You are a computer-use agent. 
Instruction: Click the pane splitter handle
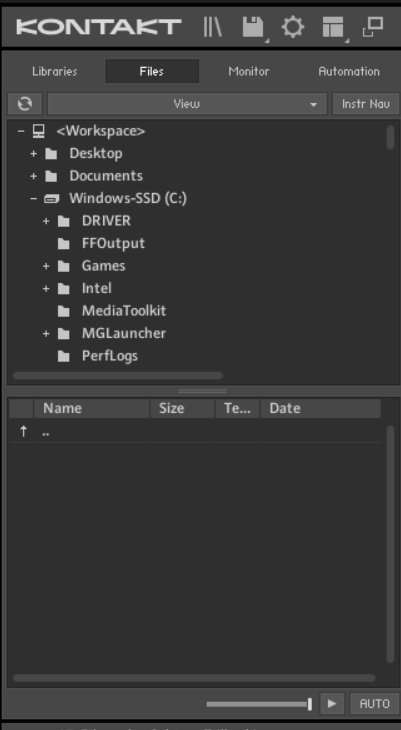pyautogui.click(x=202, y=391)
